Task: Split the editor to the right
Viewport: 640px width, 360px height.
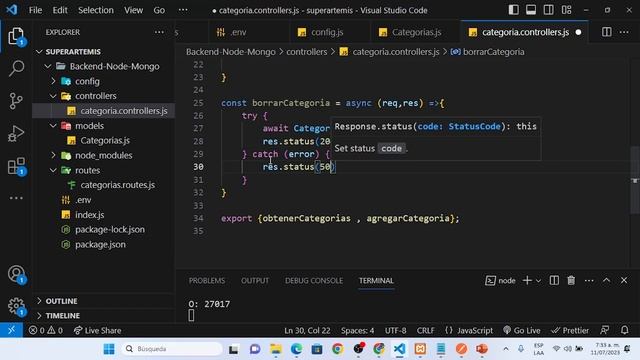Action: 607,32
